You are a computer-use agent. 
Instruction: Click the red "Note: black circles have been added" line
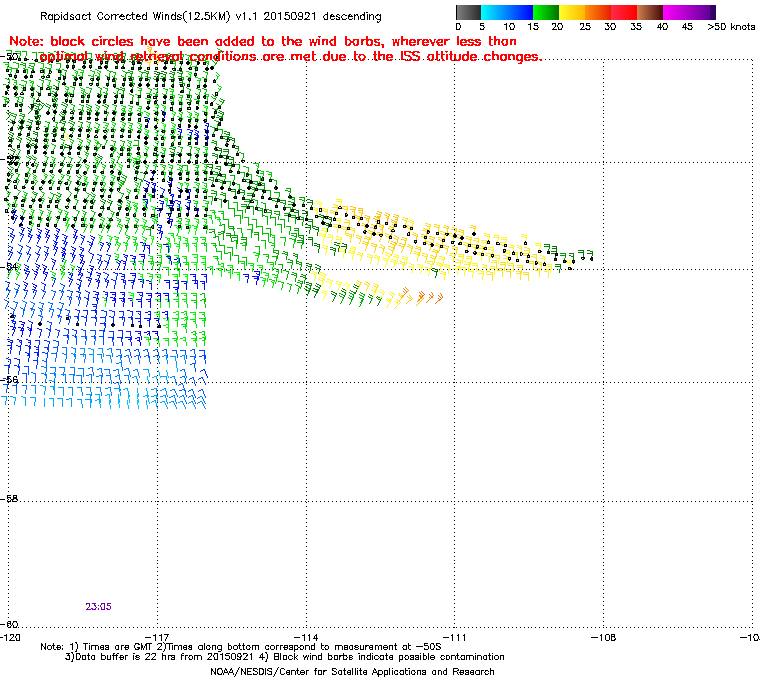pyautogui.click(x=263, y=41)
